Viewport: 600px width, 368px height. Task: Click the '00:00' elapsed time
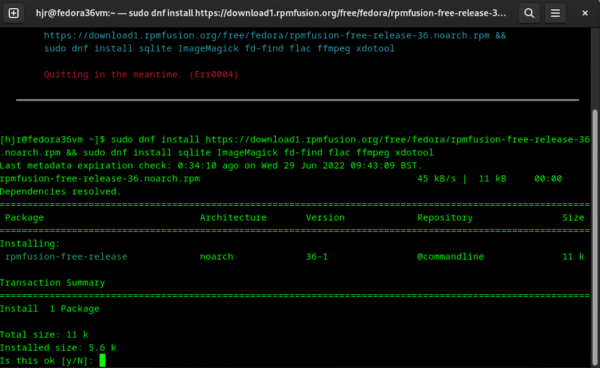tap(548, 179)
